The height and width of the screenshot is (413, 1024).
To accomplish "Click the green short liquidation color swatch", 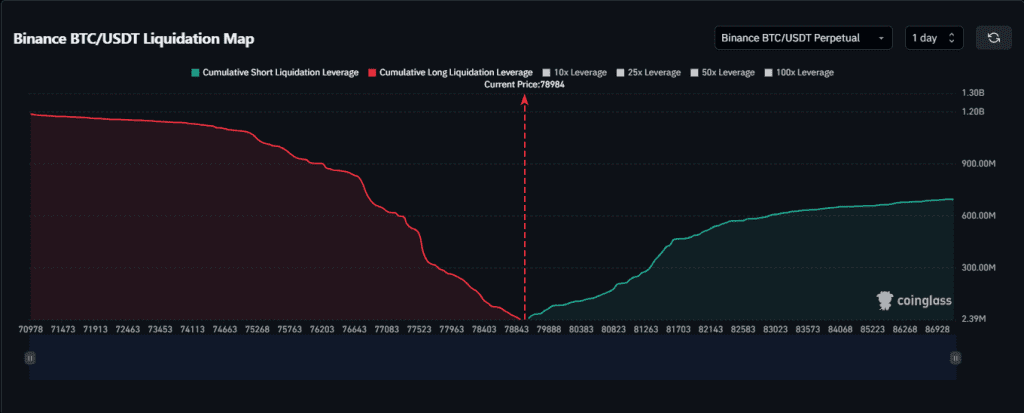I will [x=195, y=73].
